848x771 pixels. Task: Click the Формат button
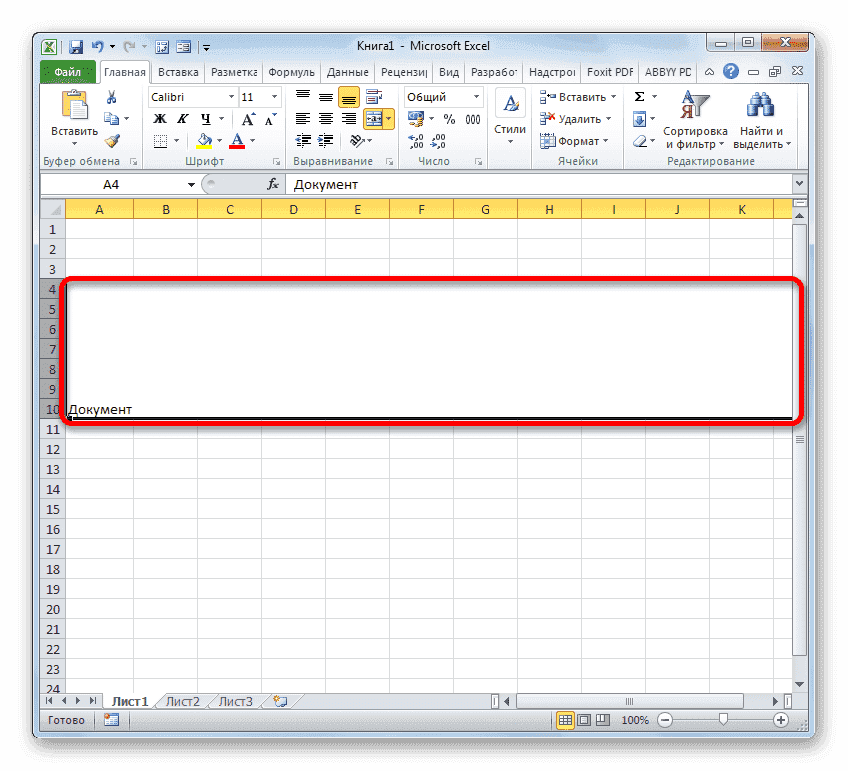[x=577, y=141]
